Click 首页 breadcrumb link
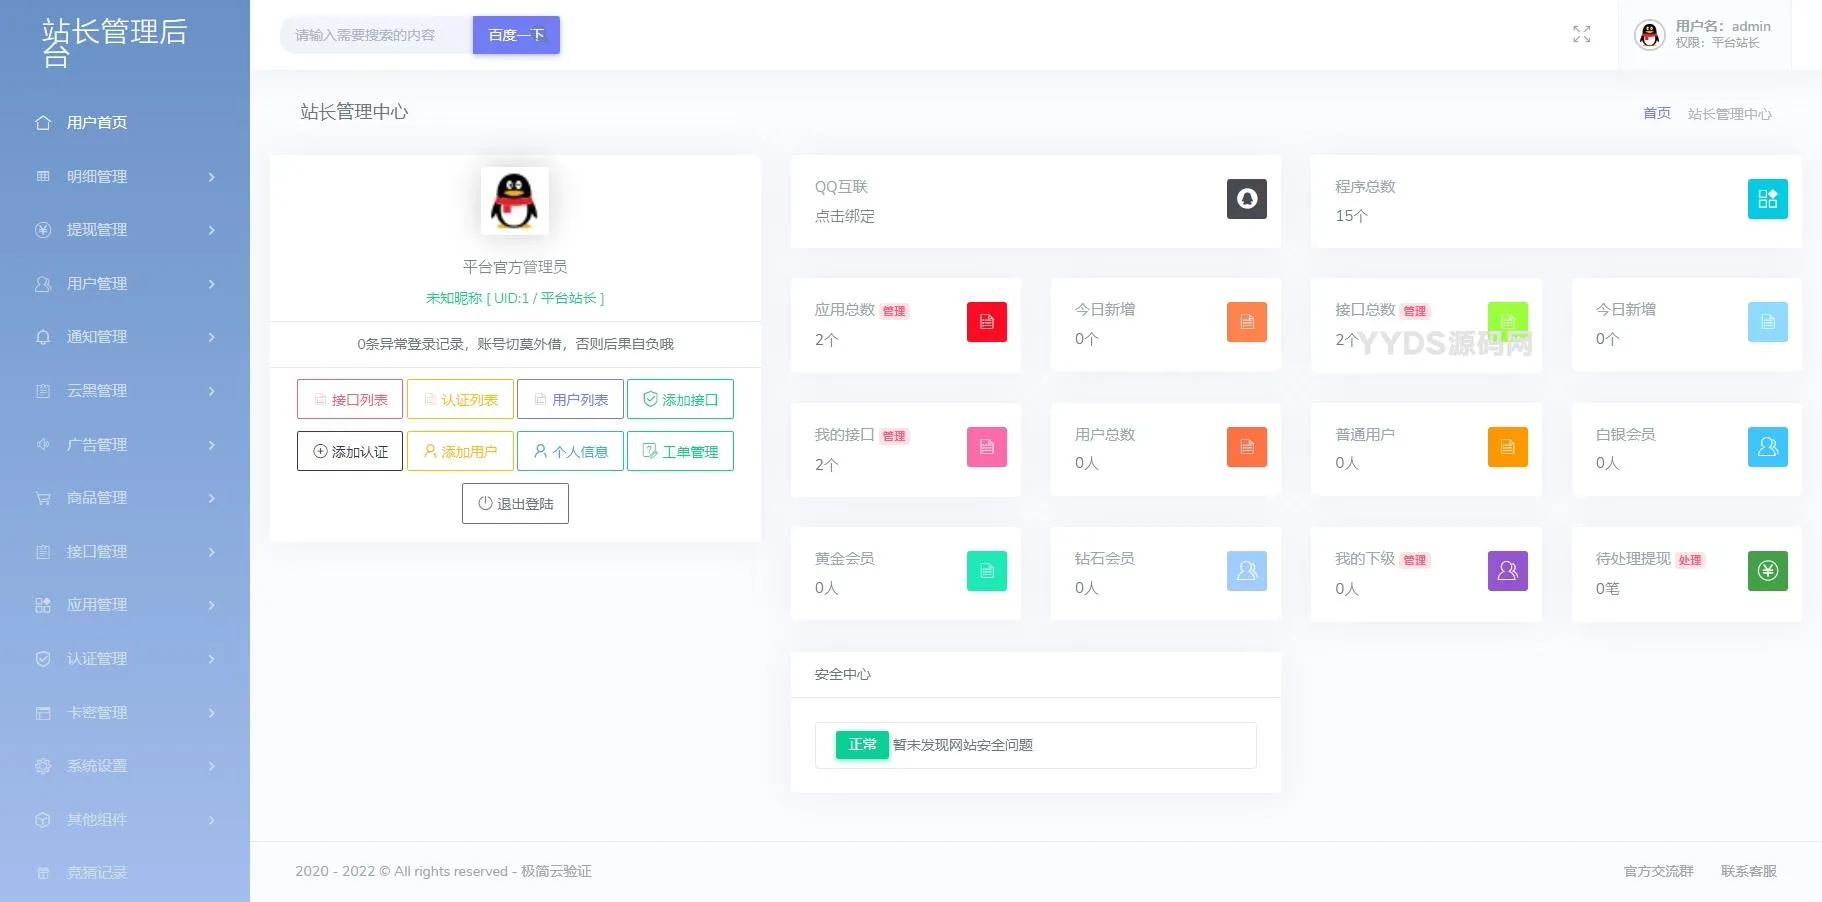This screenshot has height=902, width=1822. [x=1657, y=113]
